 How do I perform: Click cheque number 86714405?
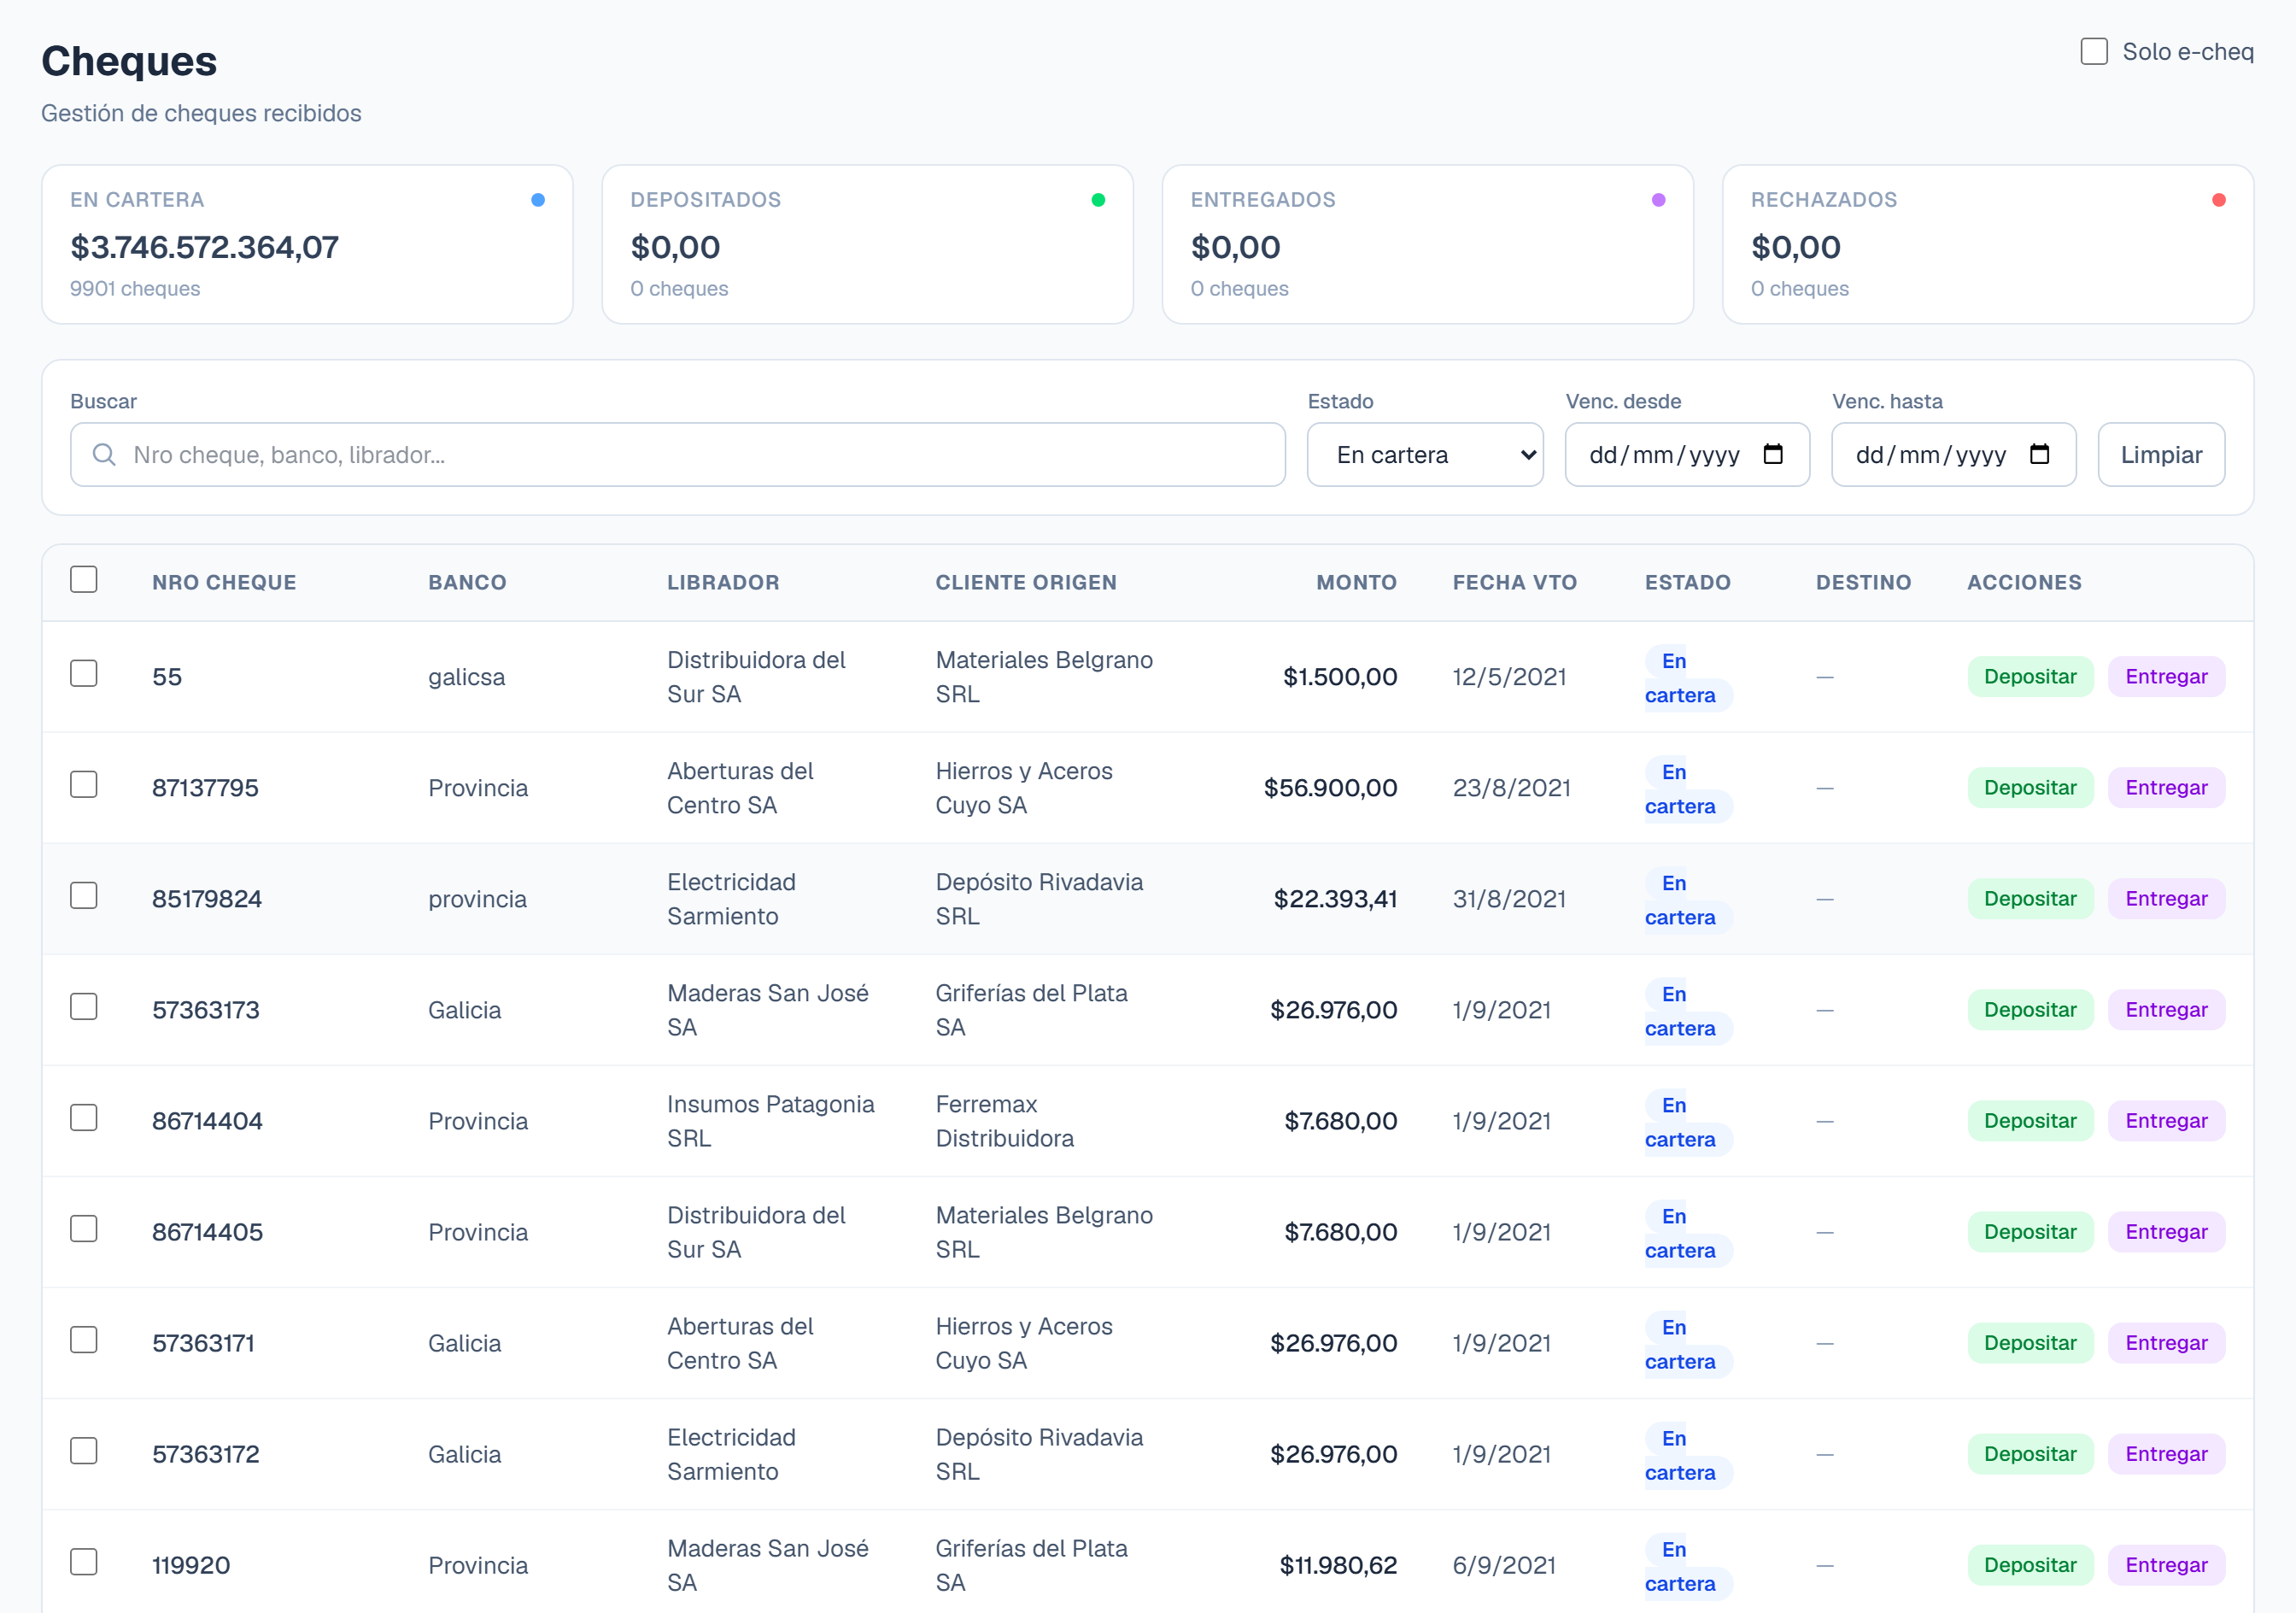[x=207, y=1232]
